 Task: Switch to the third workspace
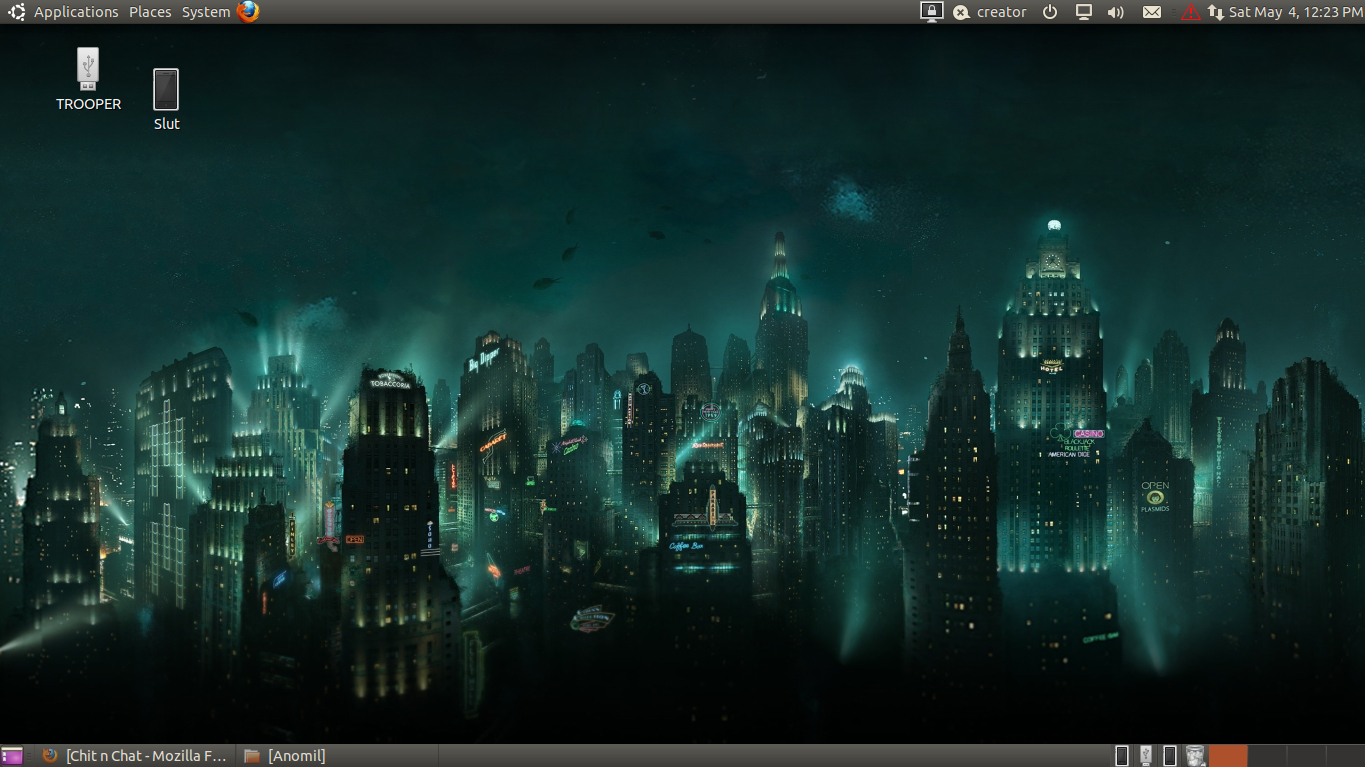(x=1306, y=756)
